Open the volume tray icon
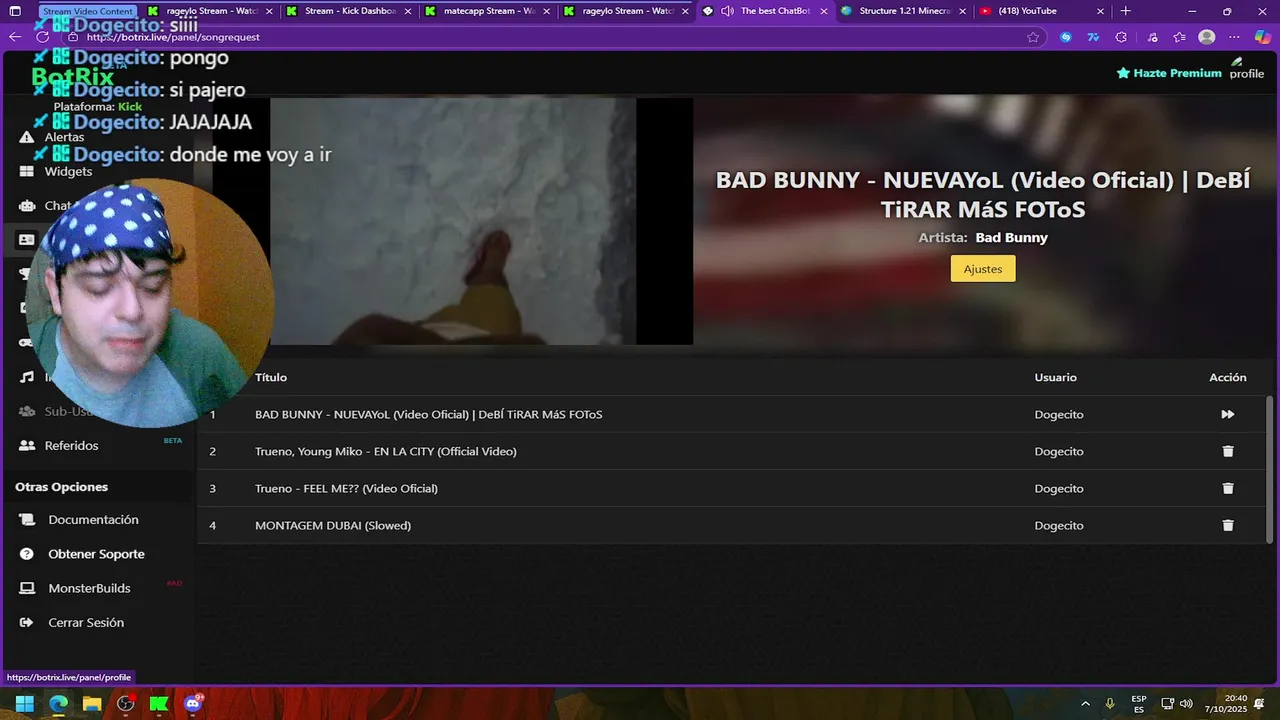 pos(1187,704)
